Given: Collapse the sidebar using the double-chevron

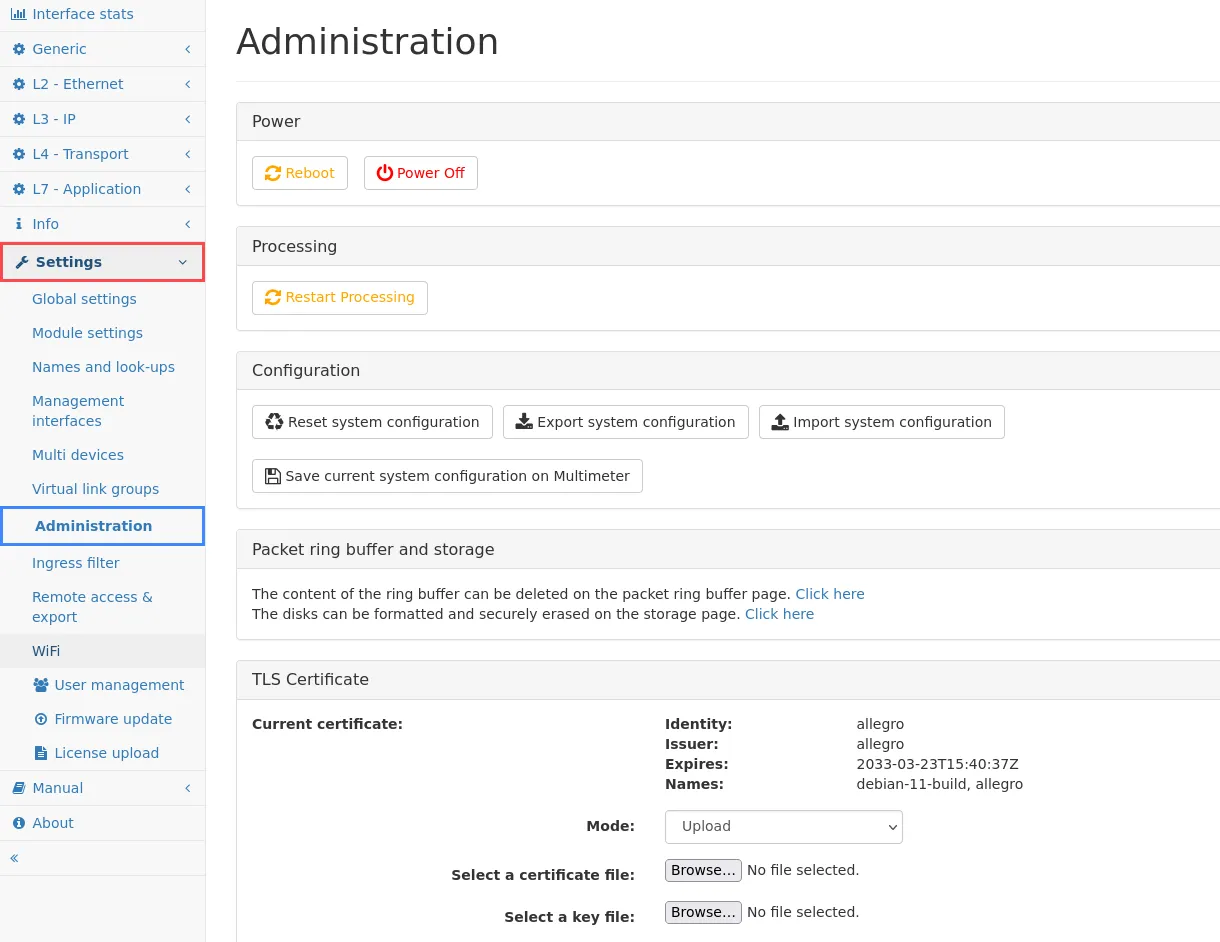Looking at the screenshot, I should click(x=14, y=857).
